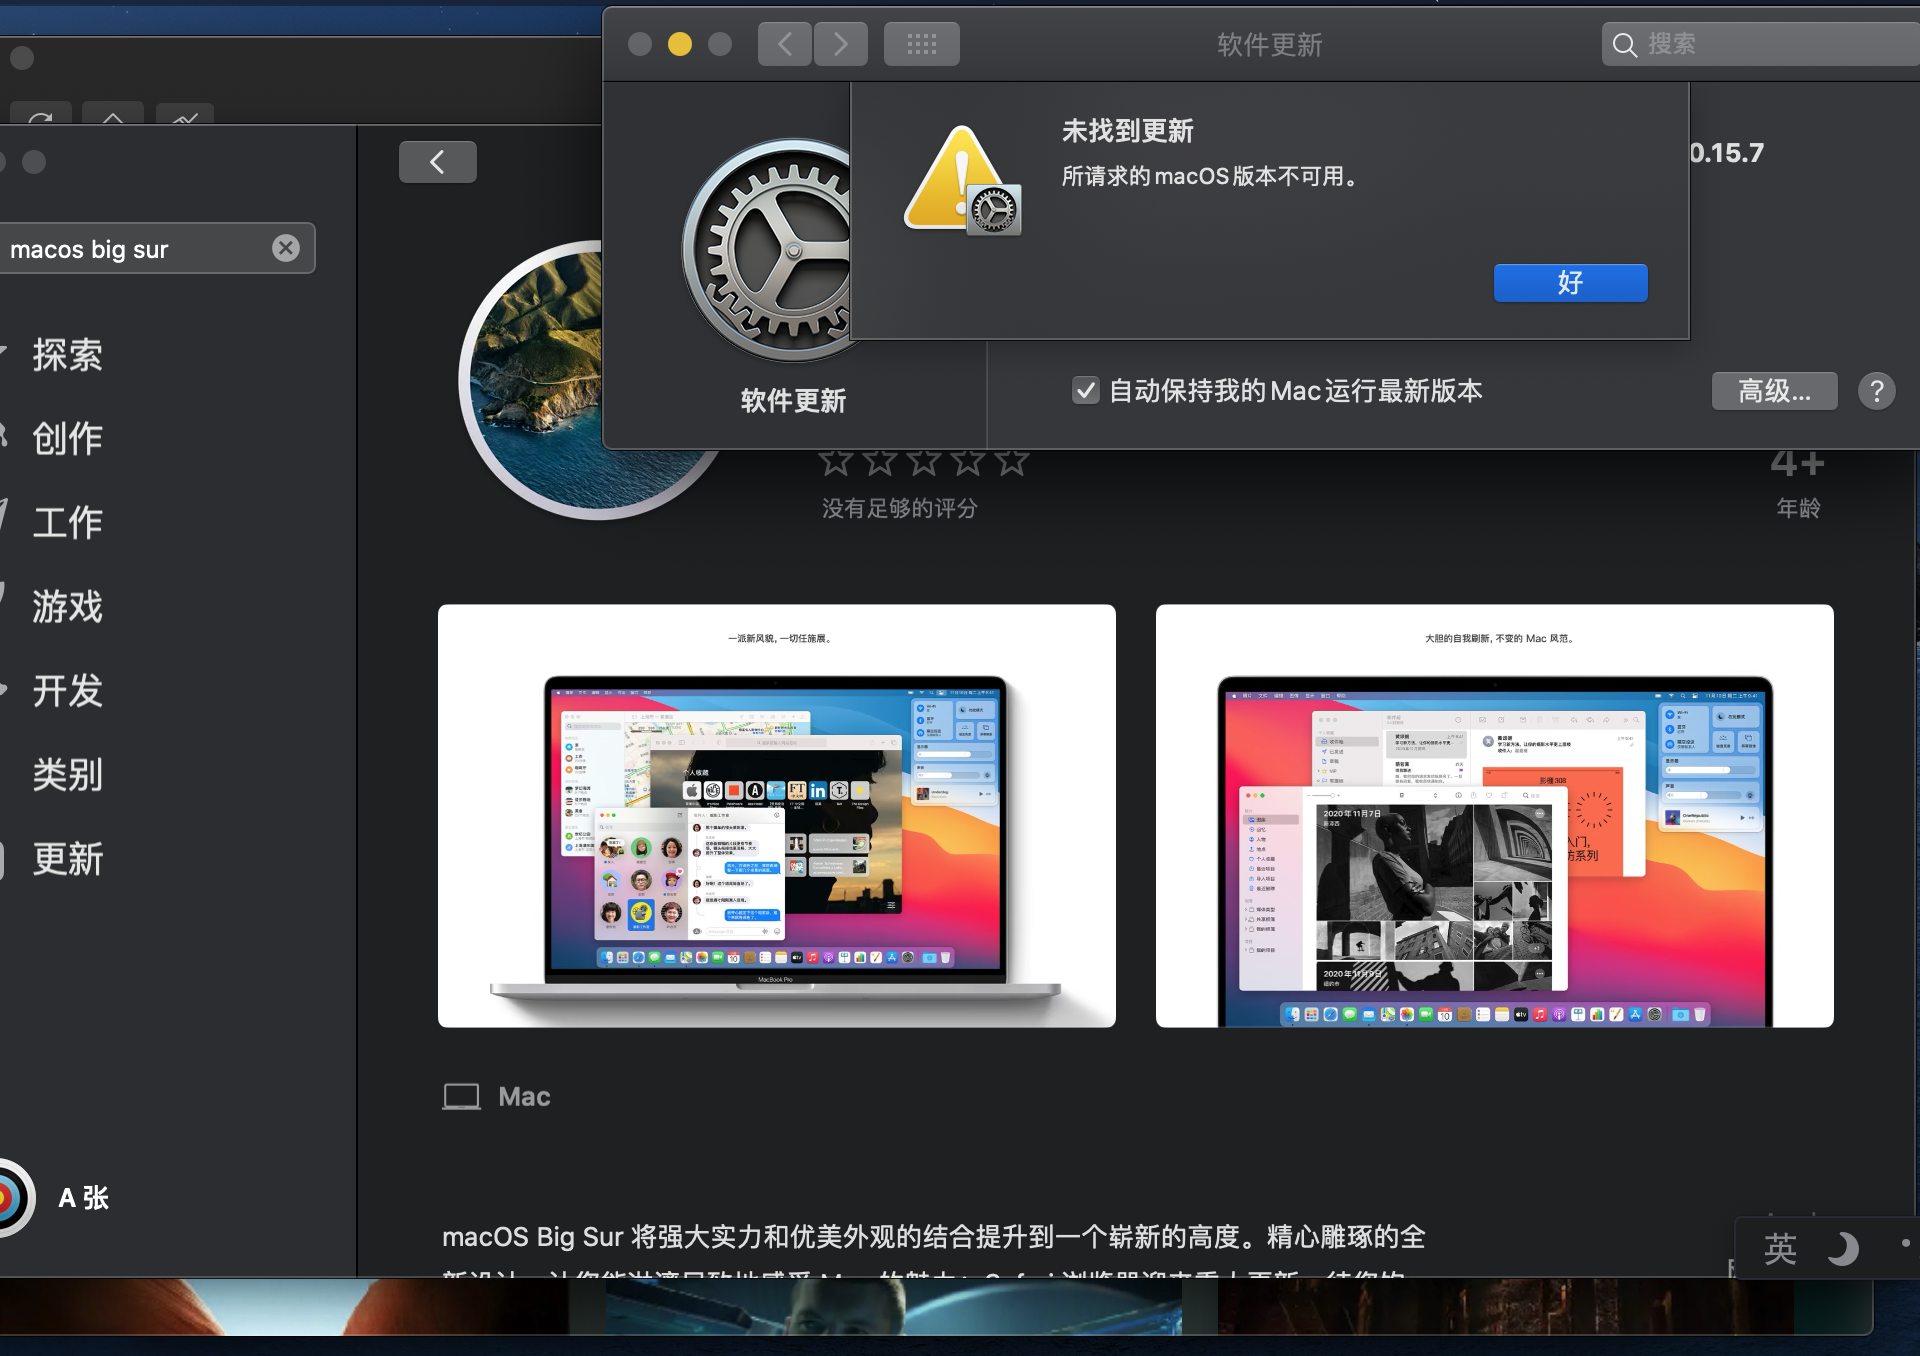This screenshot has height=1356, width=1920.
Task: Open the 探索 Discover section
Action: pos(67,355)
